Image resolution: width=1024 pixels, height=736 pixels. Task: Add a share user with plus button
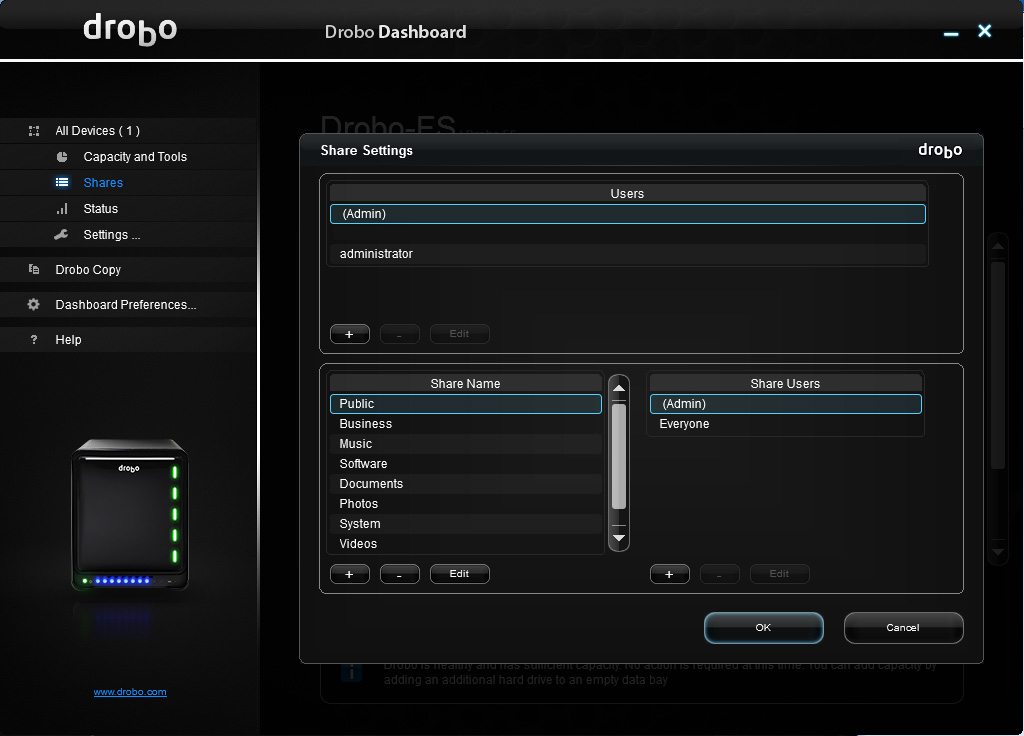(x=669, y=574)
